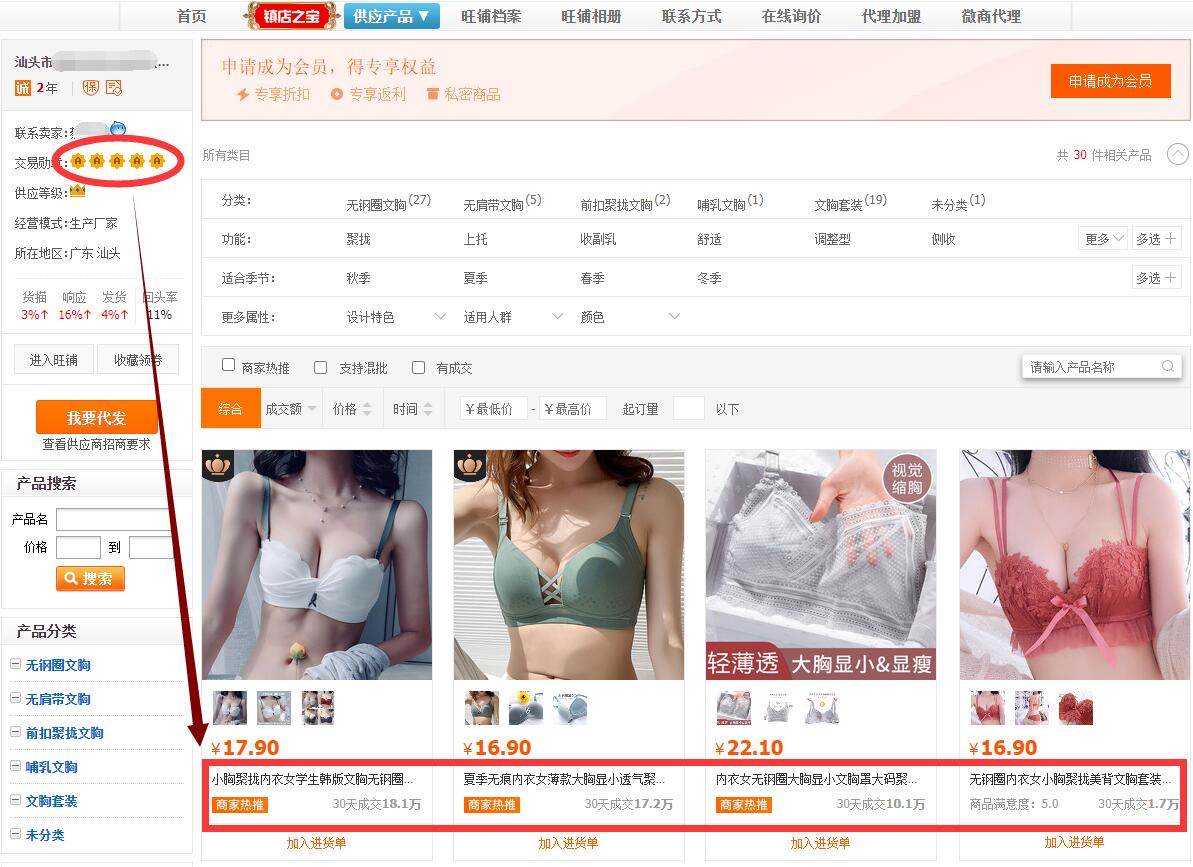This screenshot has height=867, width=1193.
Task: Click the blue Wangwang chat icon
Action: click(118, 129)
